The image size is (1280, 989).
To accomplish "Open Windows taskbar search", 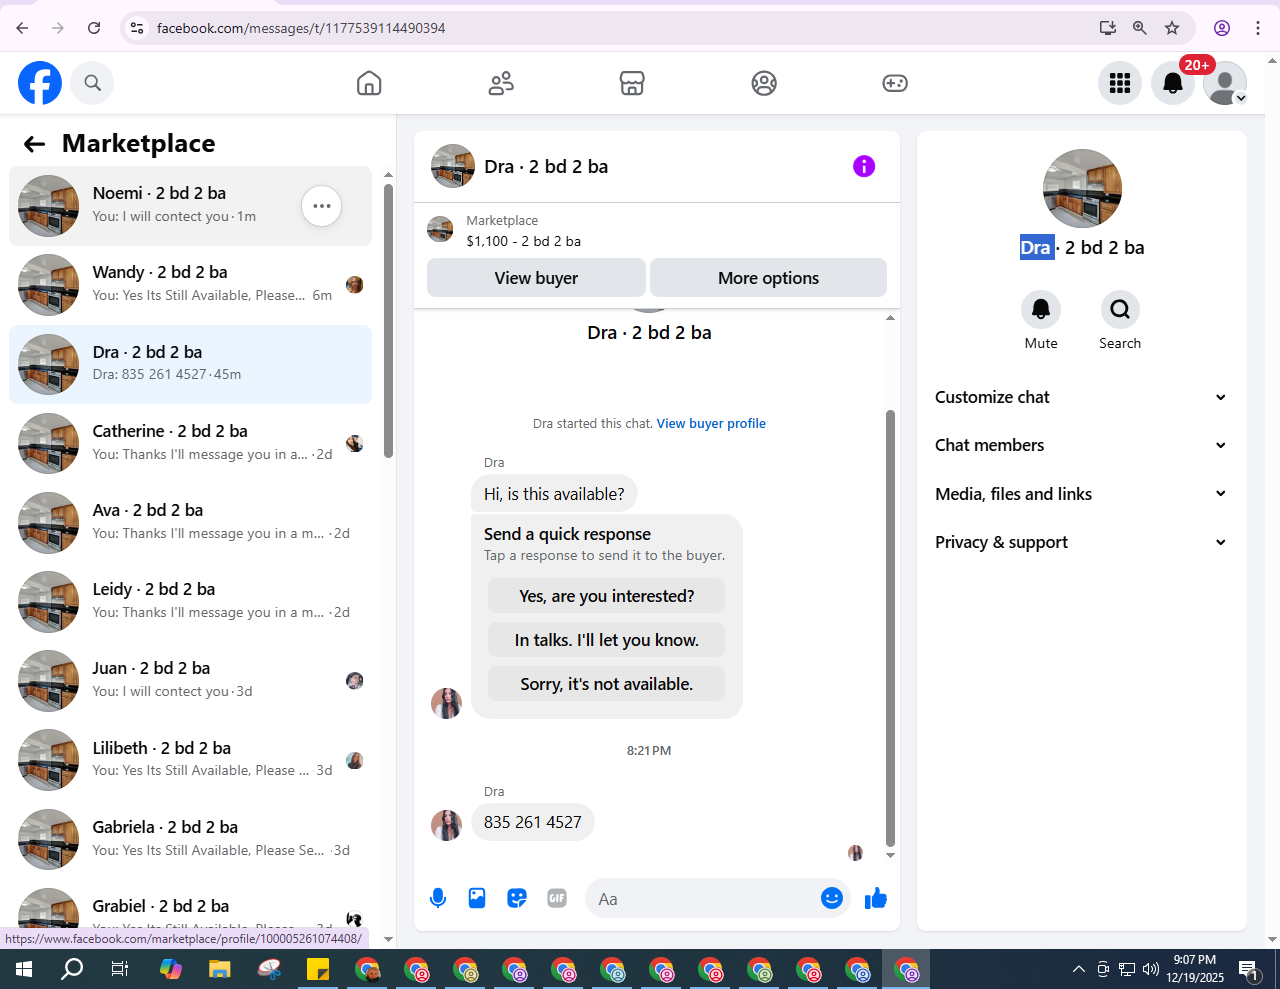I will point(72,969).
